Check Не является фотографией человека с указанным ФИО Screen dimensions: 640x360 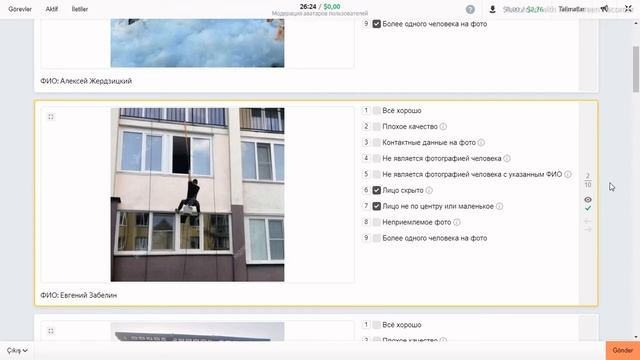coord(377,174)
